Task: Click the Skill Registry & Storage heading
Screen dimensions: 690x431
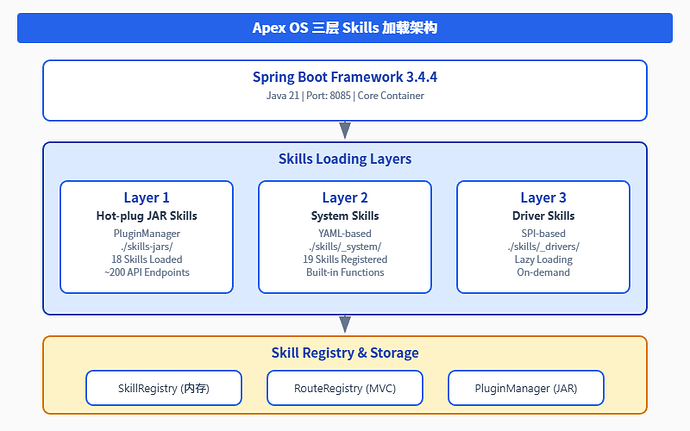Action: point(345,353)
